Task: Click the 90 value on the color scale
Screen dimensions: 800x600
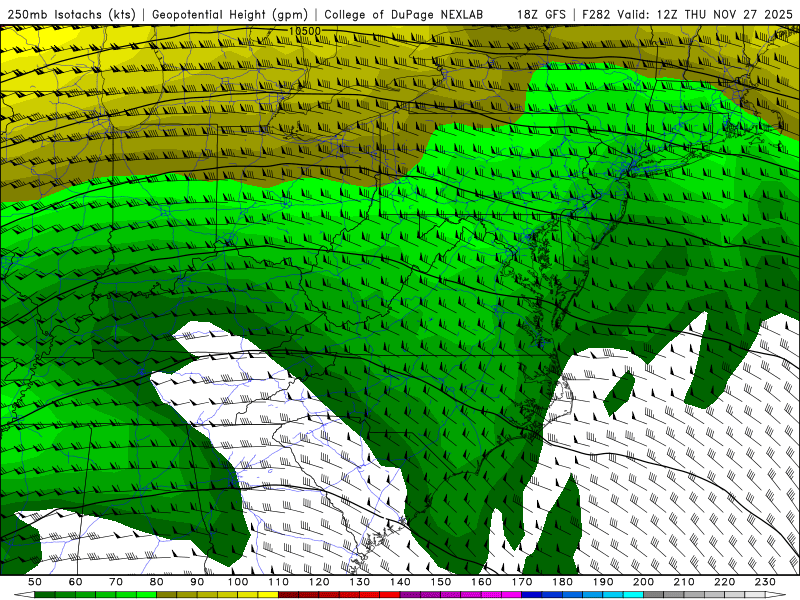Action: coord(197,582)
